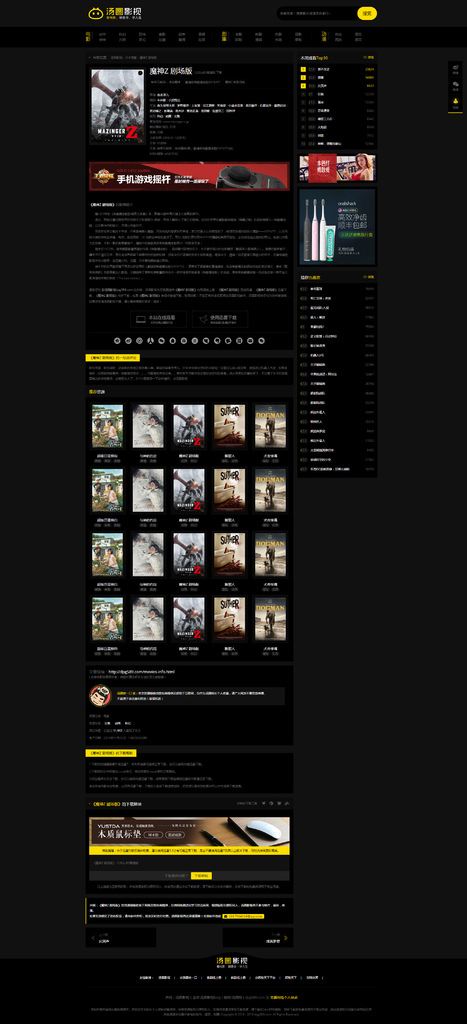The height and width of the screenshot is (1024, 467).
Task: Open the DOGMAN poster in first recommended row
Action: tap(270, 426)
